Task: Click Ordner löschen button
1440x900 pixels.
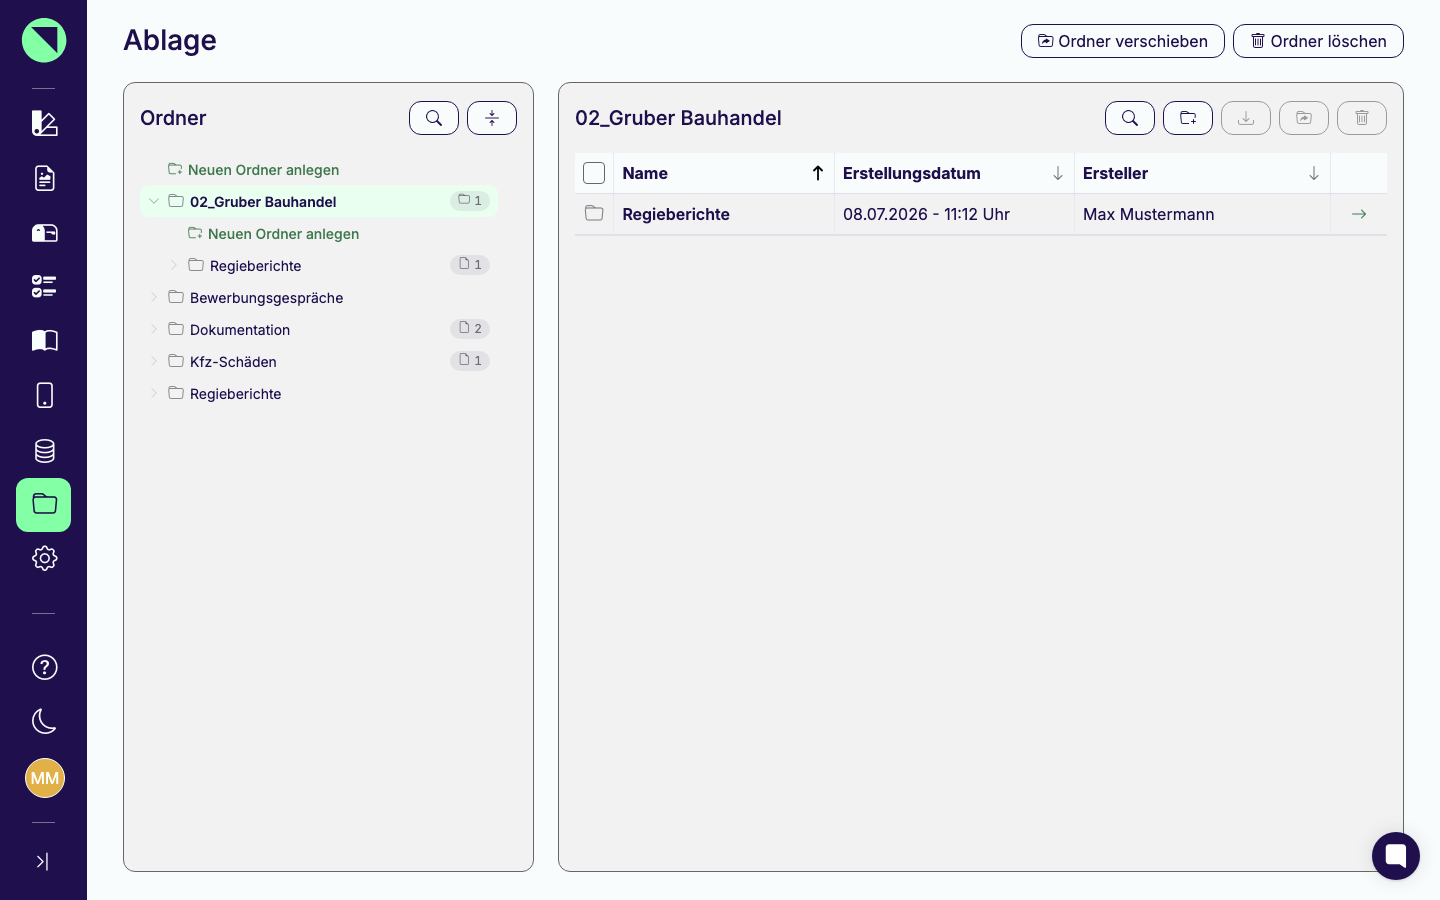Action: tap(1318, 41)
